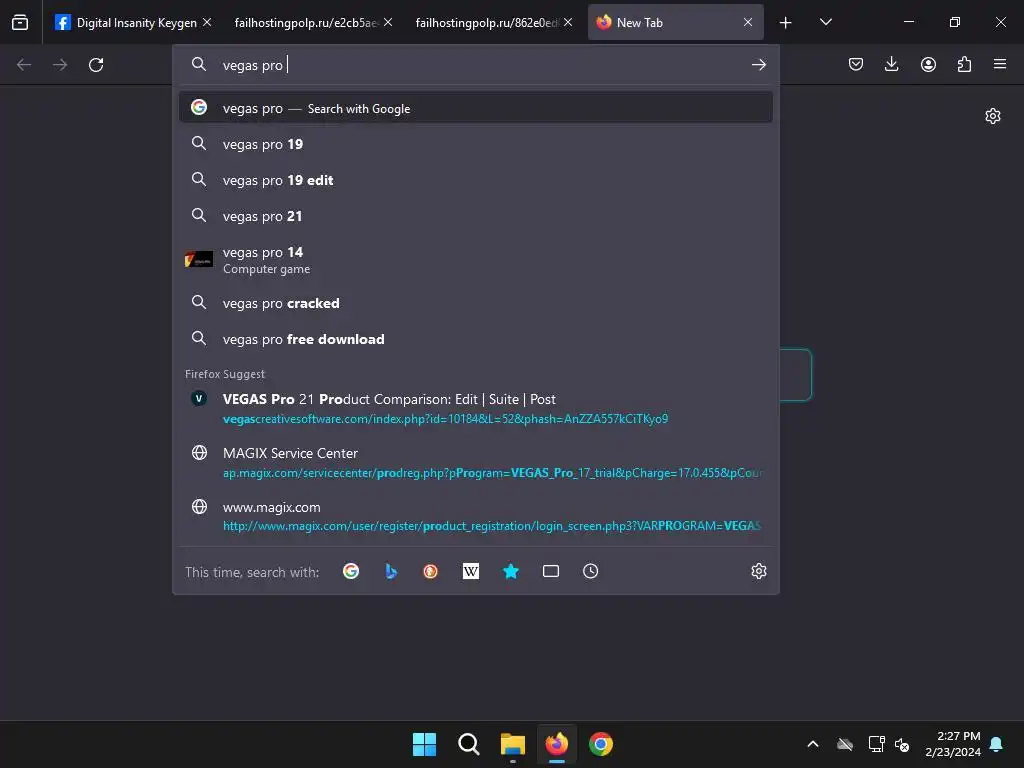
Task: Close the failhostingpolp.ru/862e0ed tab
Action: pos(568,22)
